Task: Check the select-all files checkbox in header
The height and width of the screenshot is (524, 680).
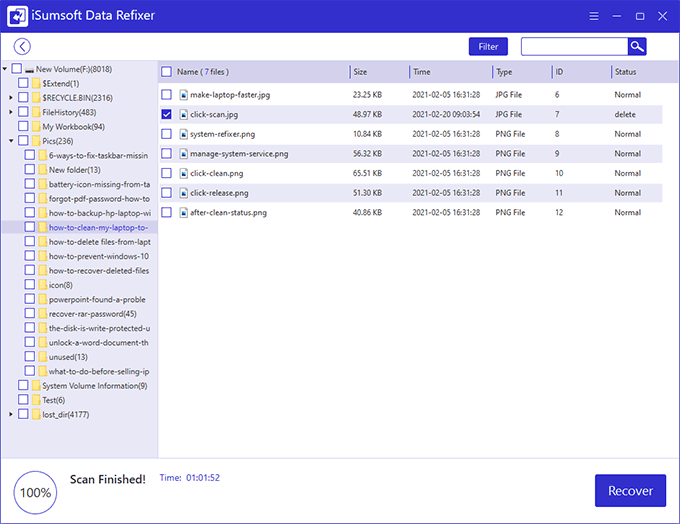Action: tap(167, 72)
